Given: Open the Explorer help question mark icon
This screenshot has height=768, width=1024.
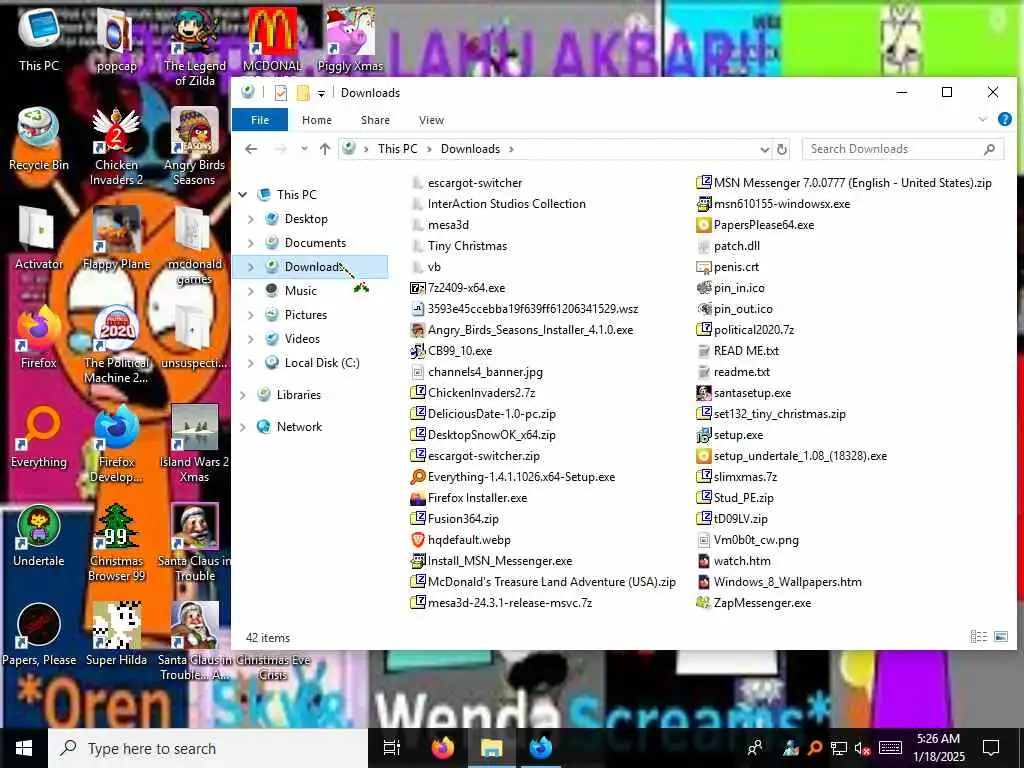Looking at the screenshot, I should tap(1004, 119).
